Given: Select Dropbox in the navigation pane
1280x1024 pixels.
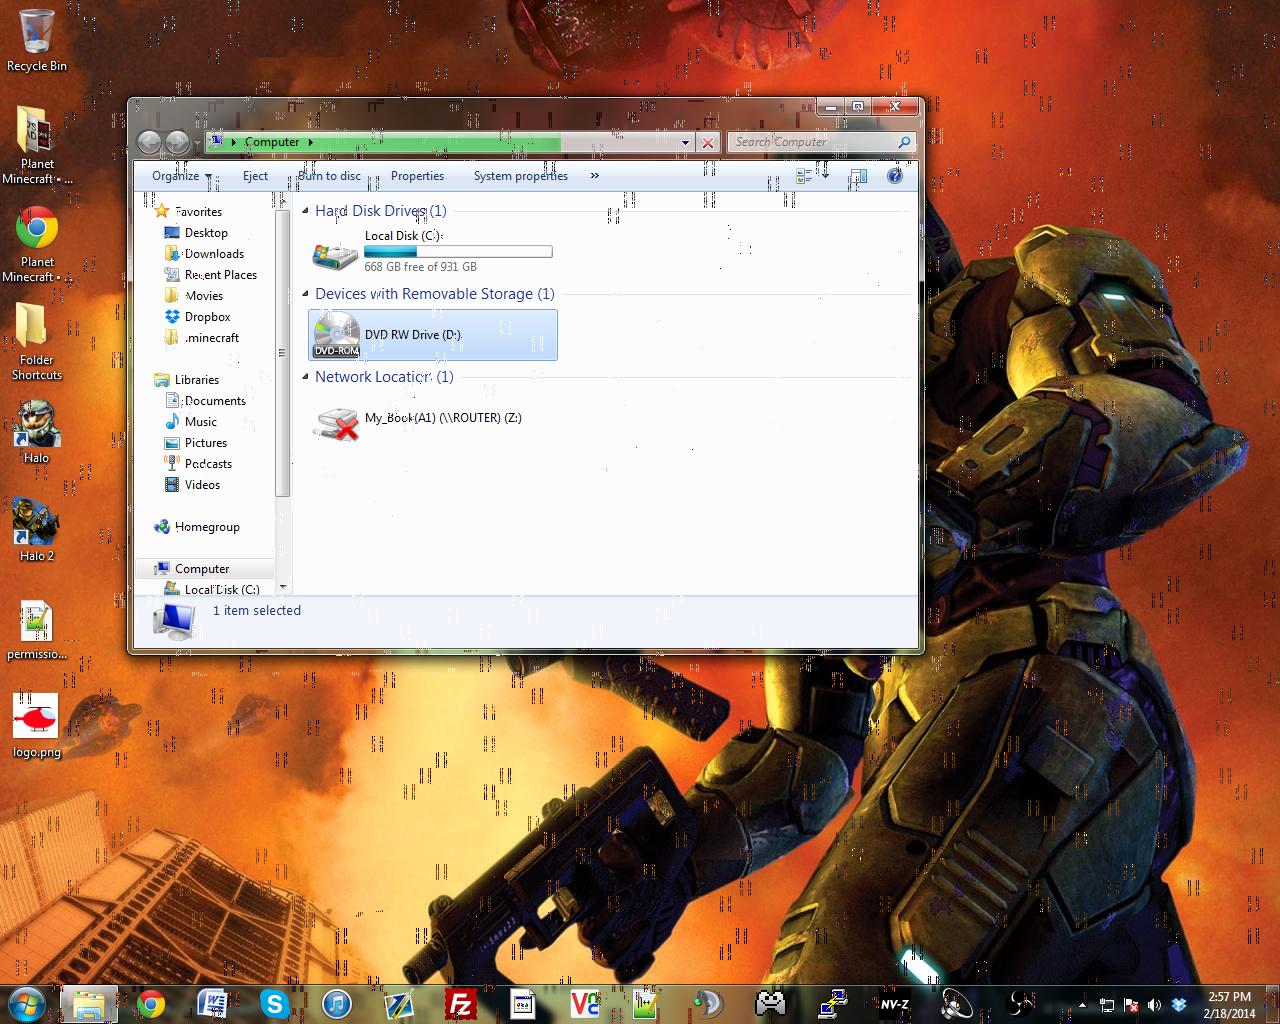Looking at the screenshot, I should 207,317.
